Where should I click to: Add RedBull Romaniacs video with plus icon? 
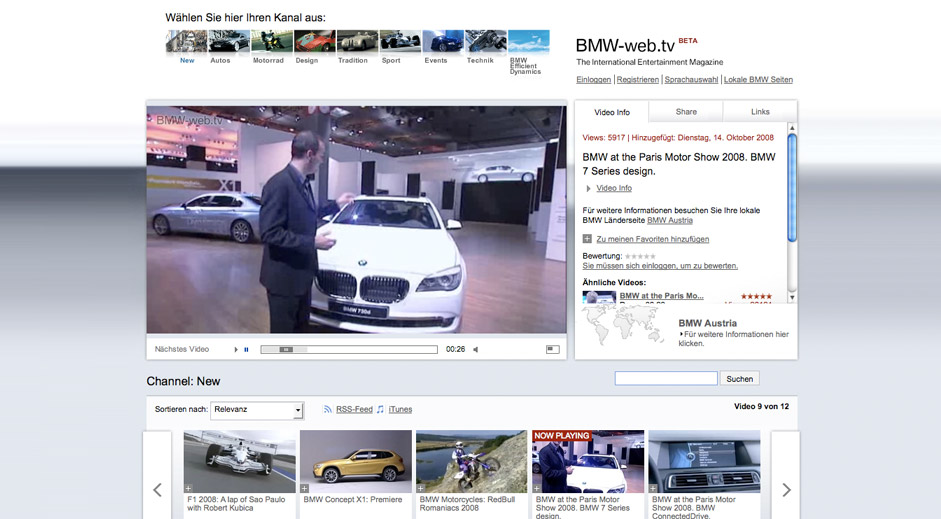pos(420,488)
